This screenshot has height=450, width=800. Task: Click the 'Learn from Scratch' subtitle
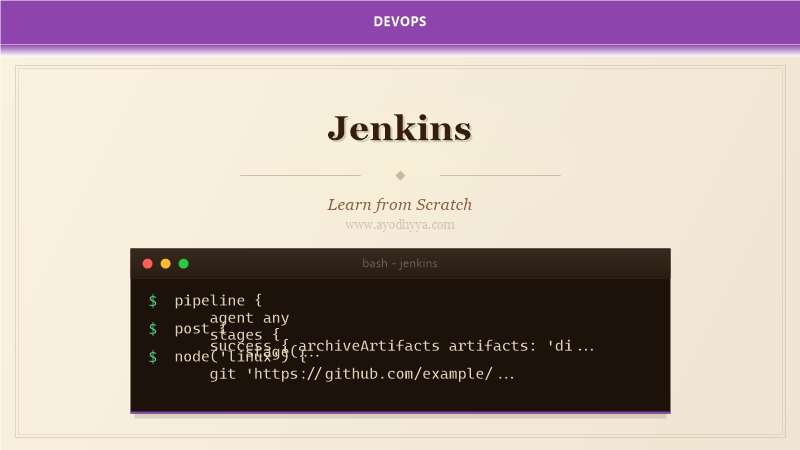(x=399, y=205)
